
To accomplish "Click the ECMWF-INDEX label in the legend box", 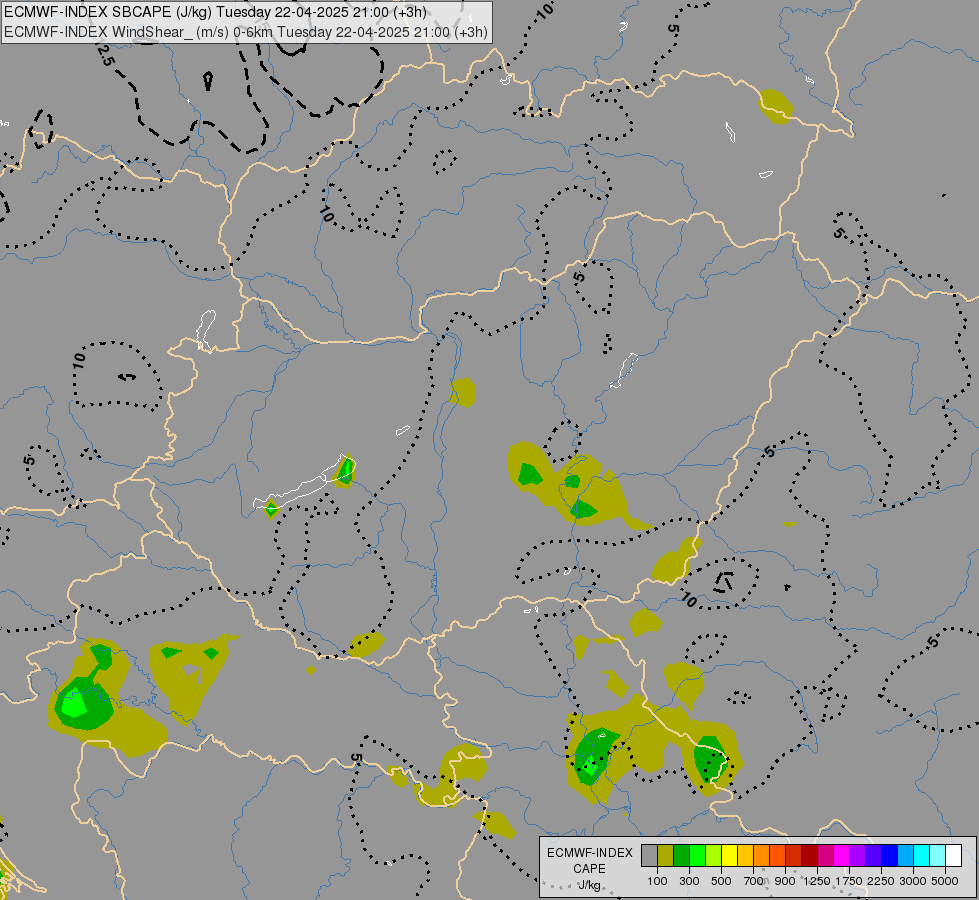I will (x=590, y=853).
